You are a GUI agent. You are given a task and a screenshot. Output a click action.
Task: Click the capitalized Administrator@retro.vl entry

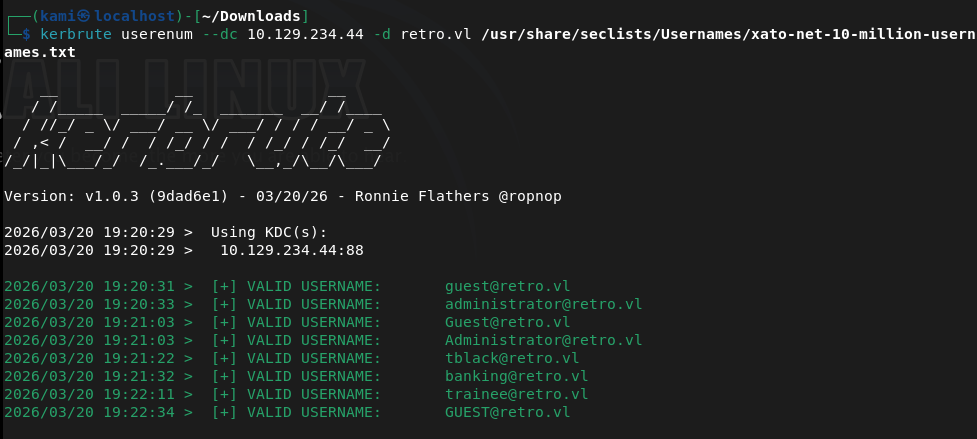click(x=543, y=340)
